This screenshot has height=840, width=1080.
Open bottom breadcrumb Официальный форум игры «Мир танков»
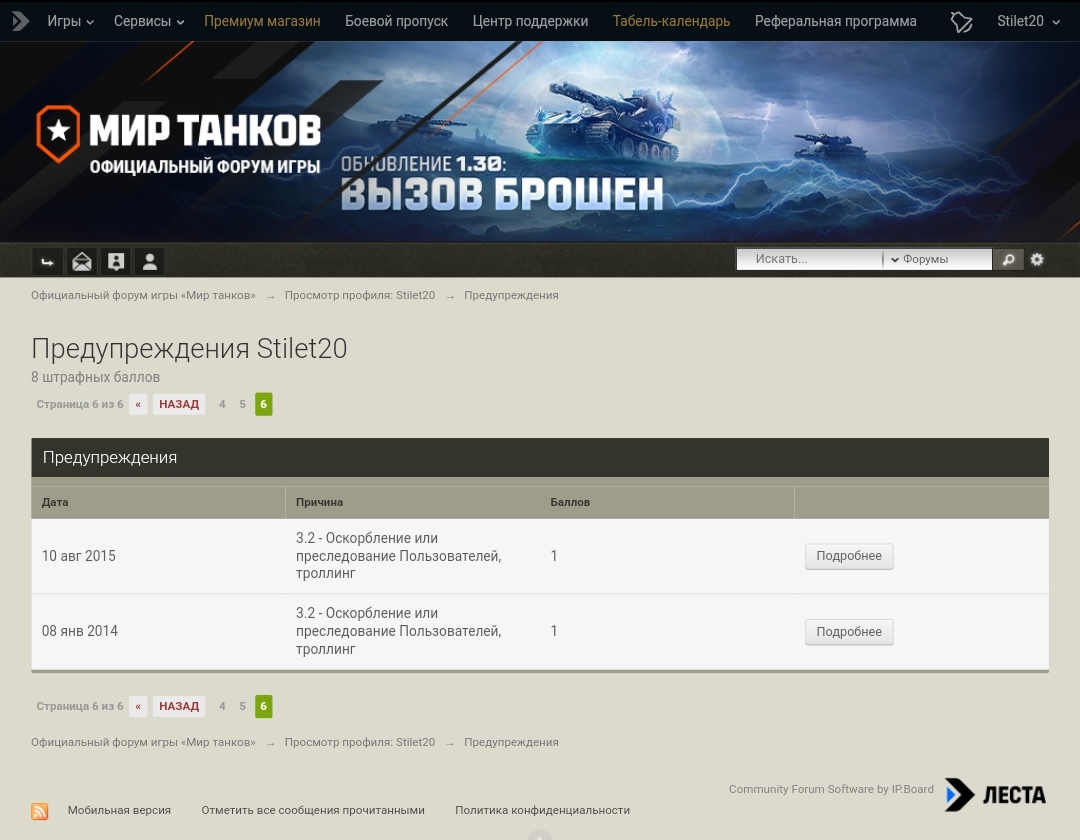143,742
